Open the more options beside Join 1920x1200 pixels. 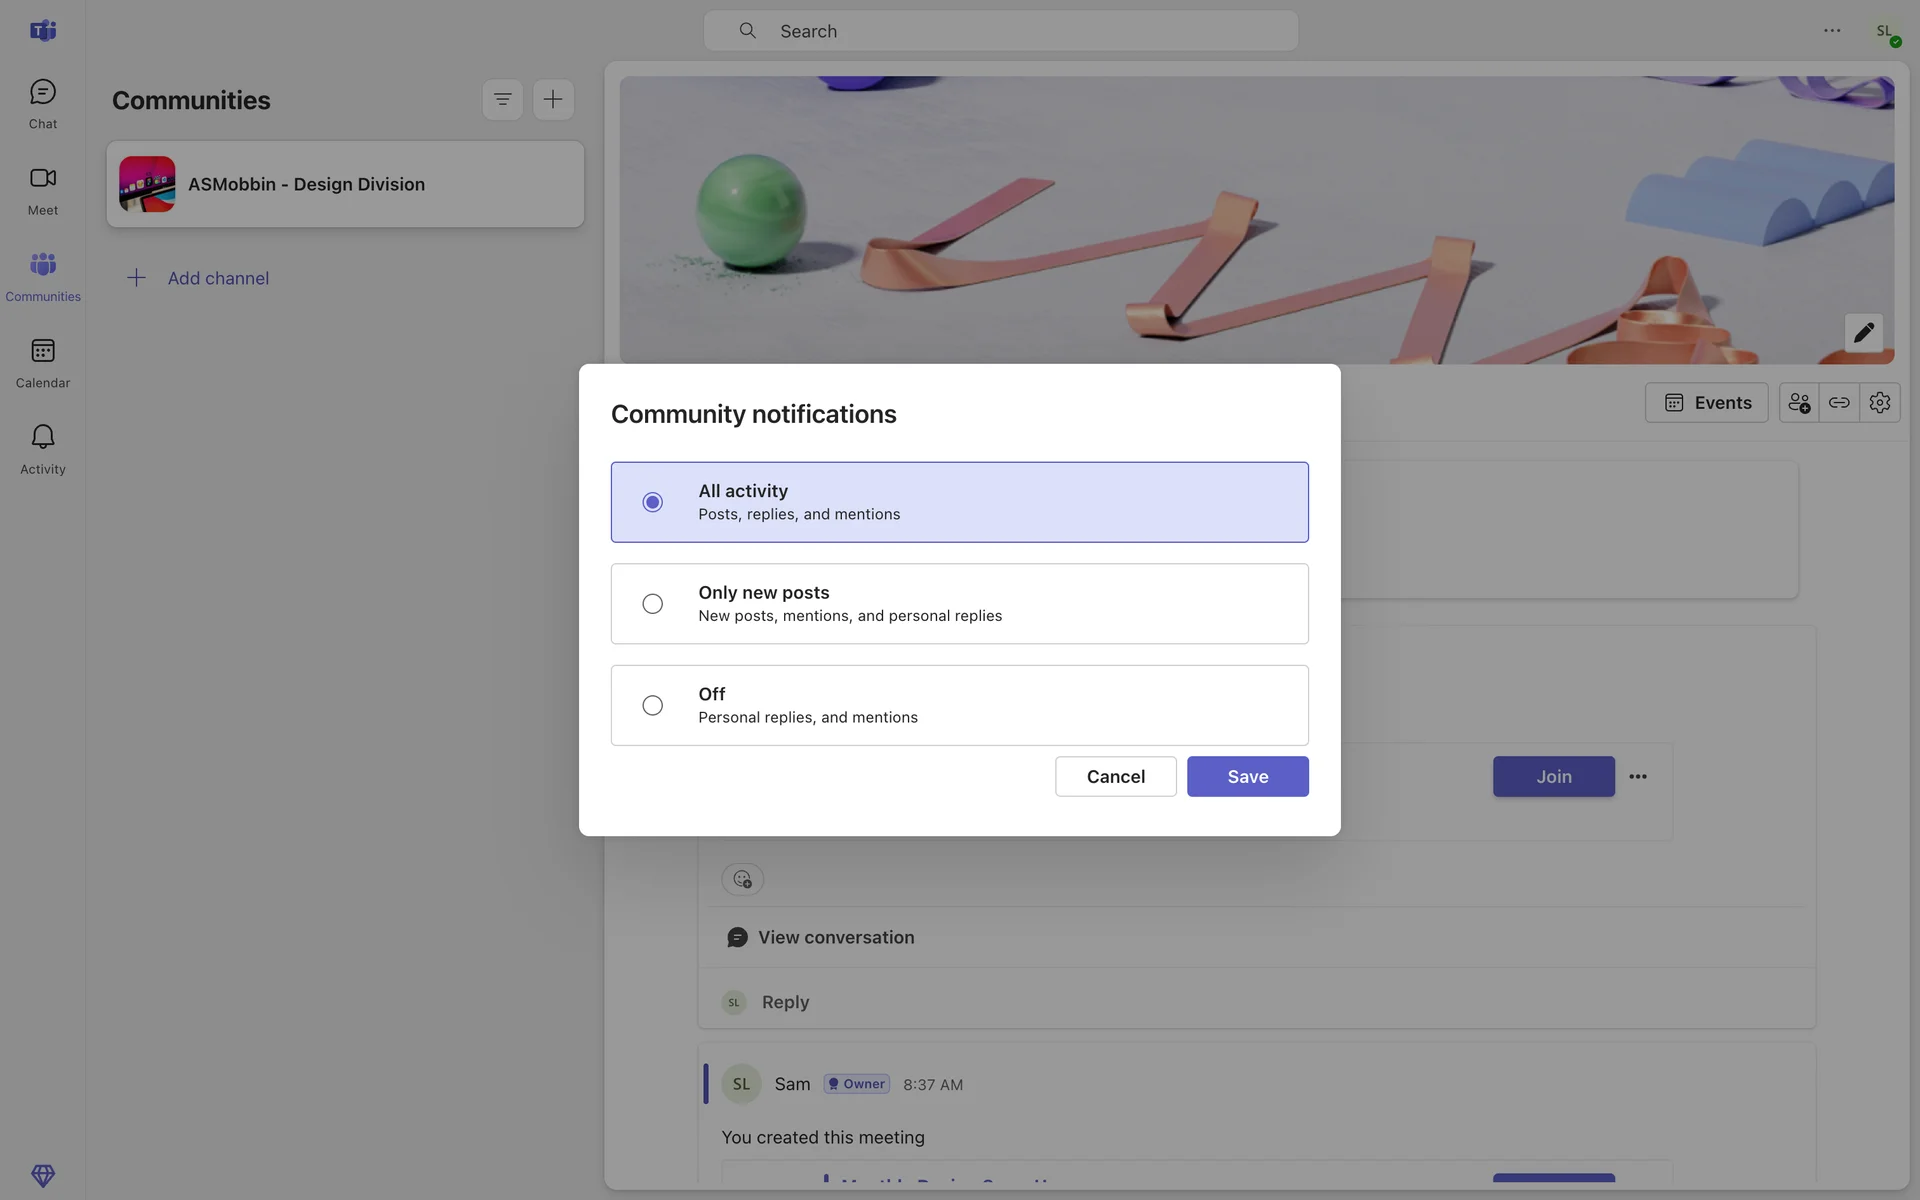1637,777
